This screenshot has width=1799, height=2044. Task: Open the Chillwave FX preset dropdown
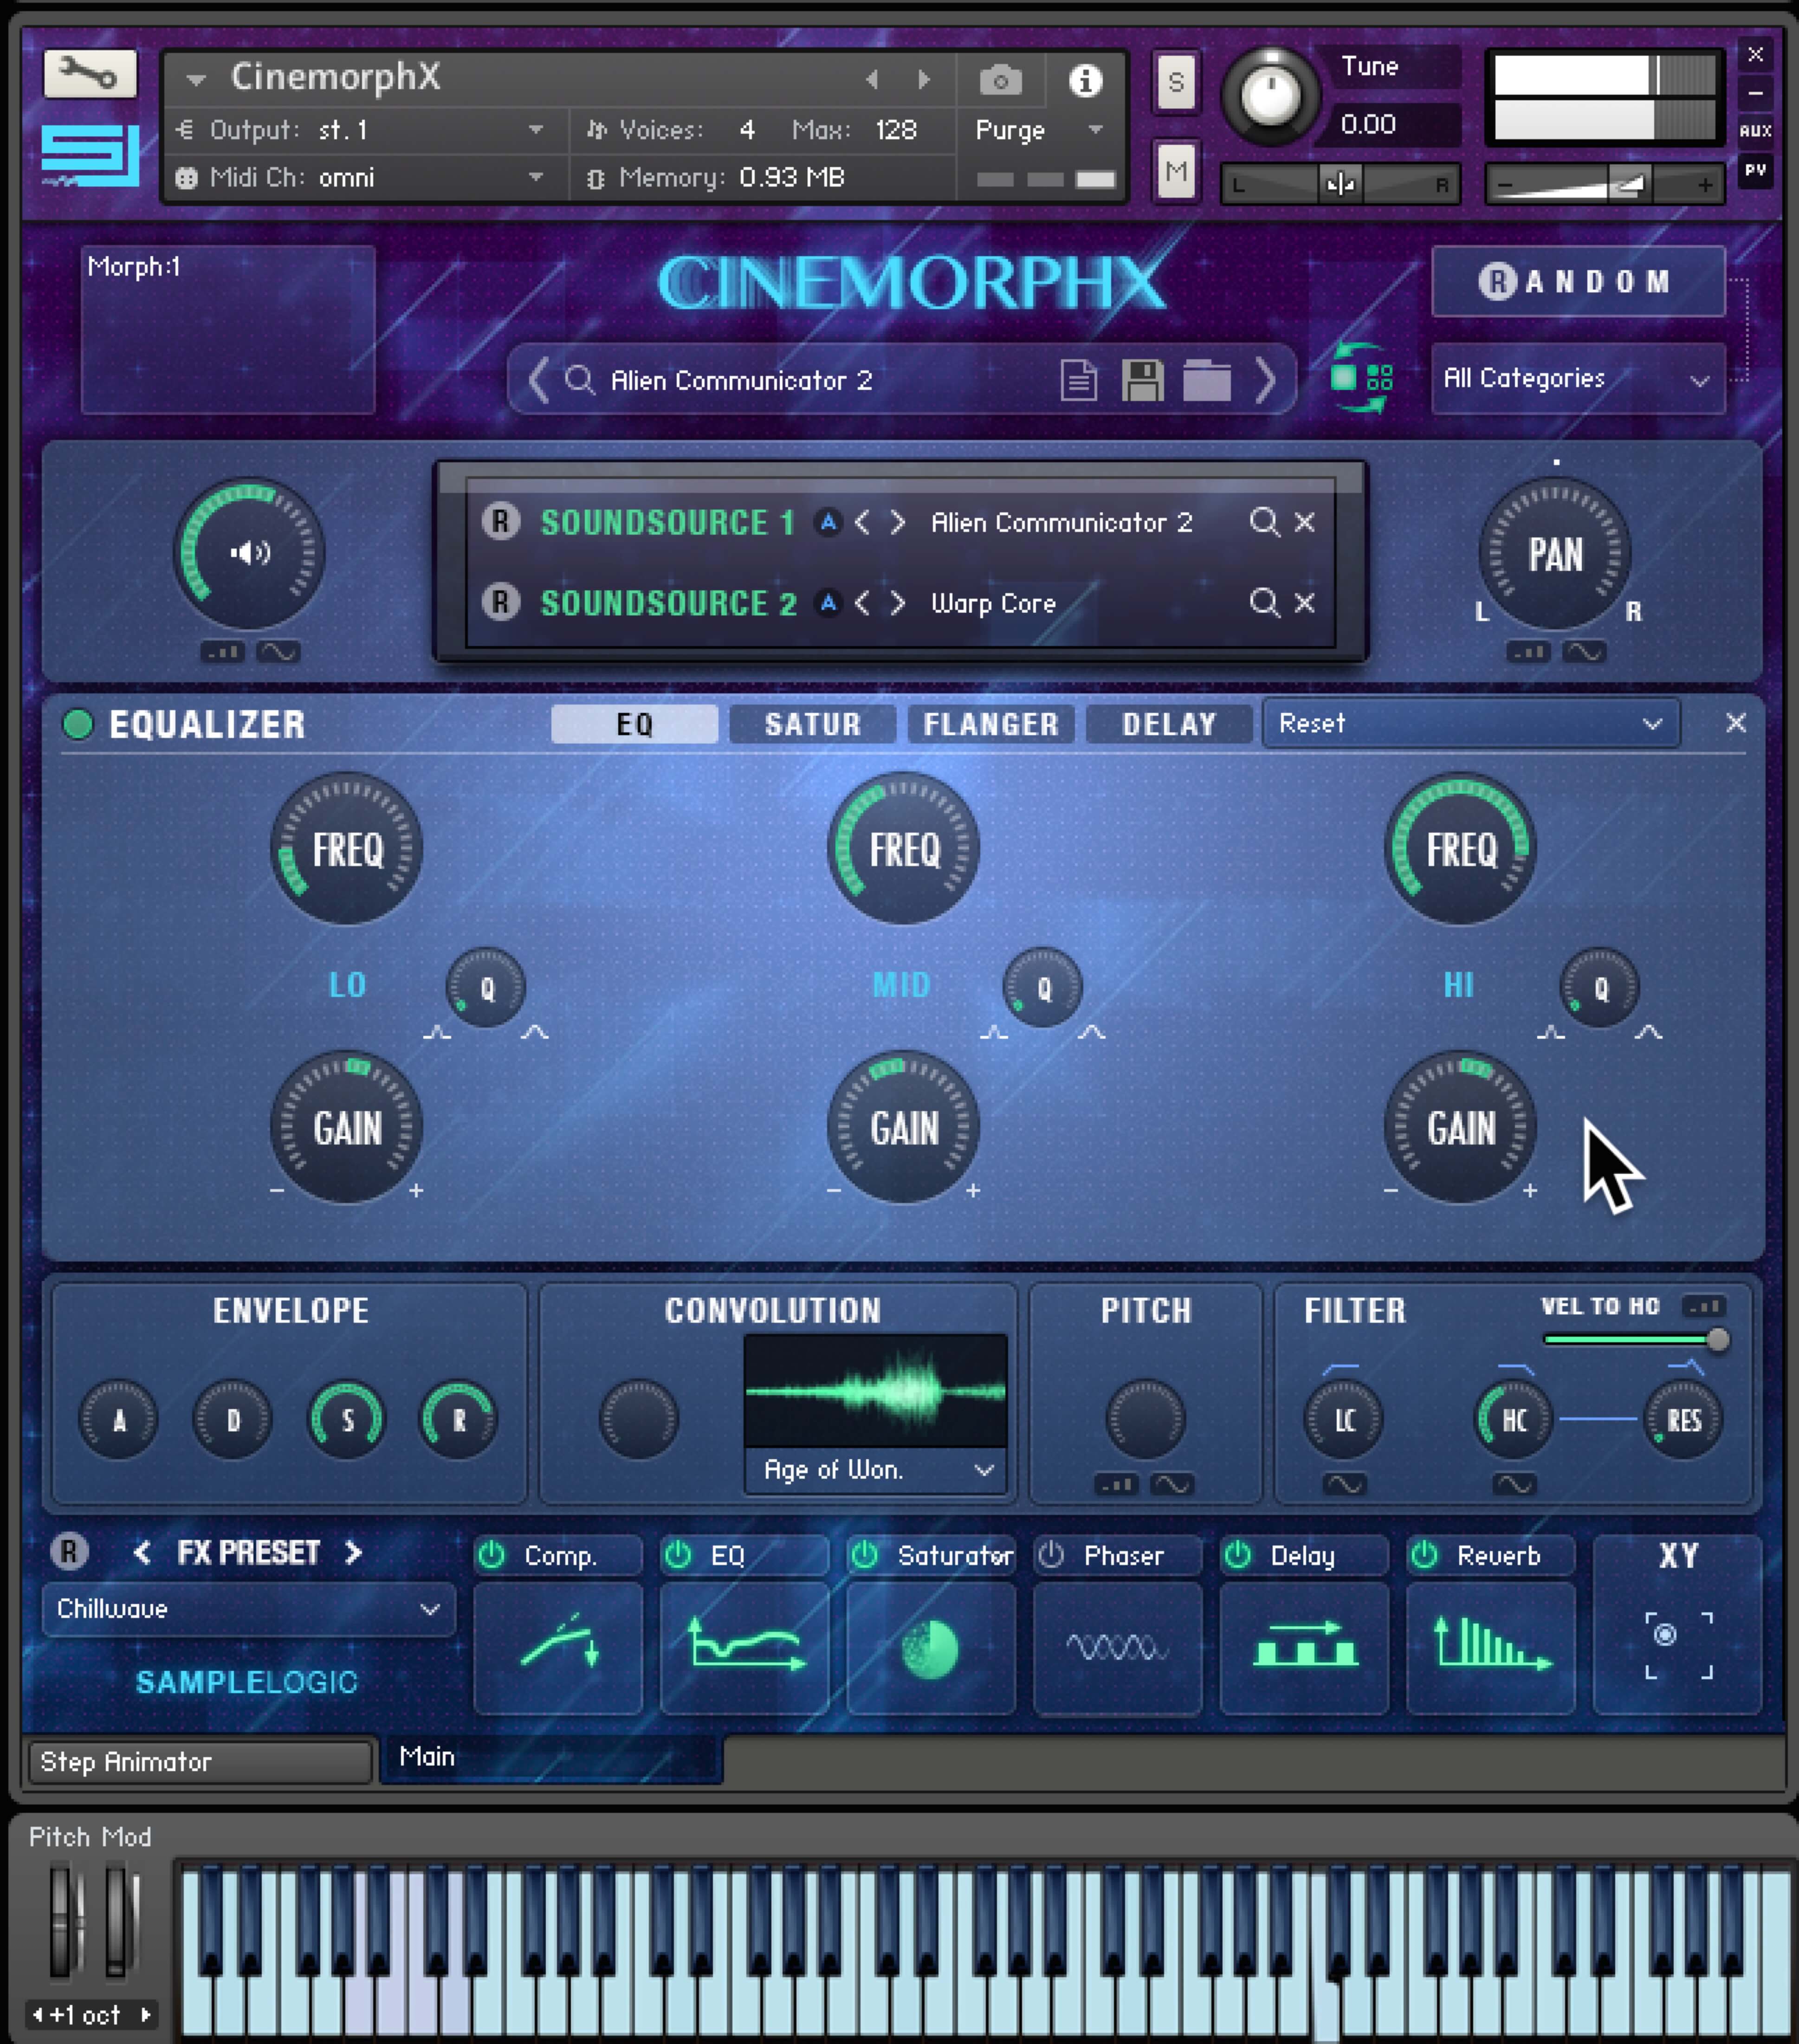tap(248, 1609)
